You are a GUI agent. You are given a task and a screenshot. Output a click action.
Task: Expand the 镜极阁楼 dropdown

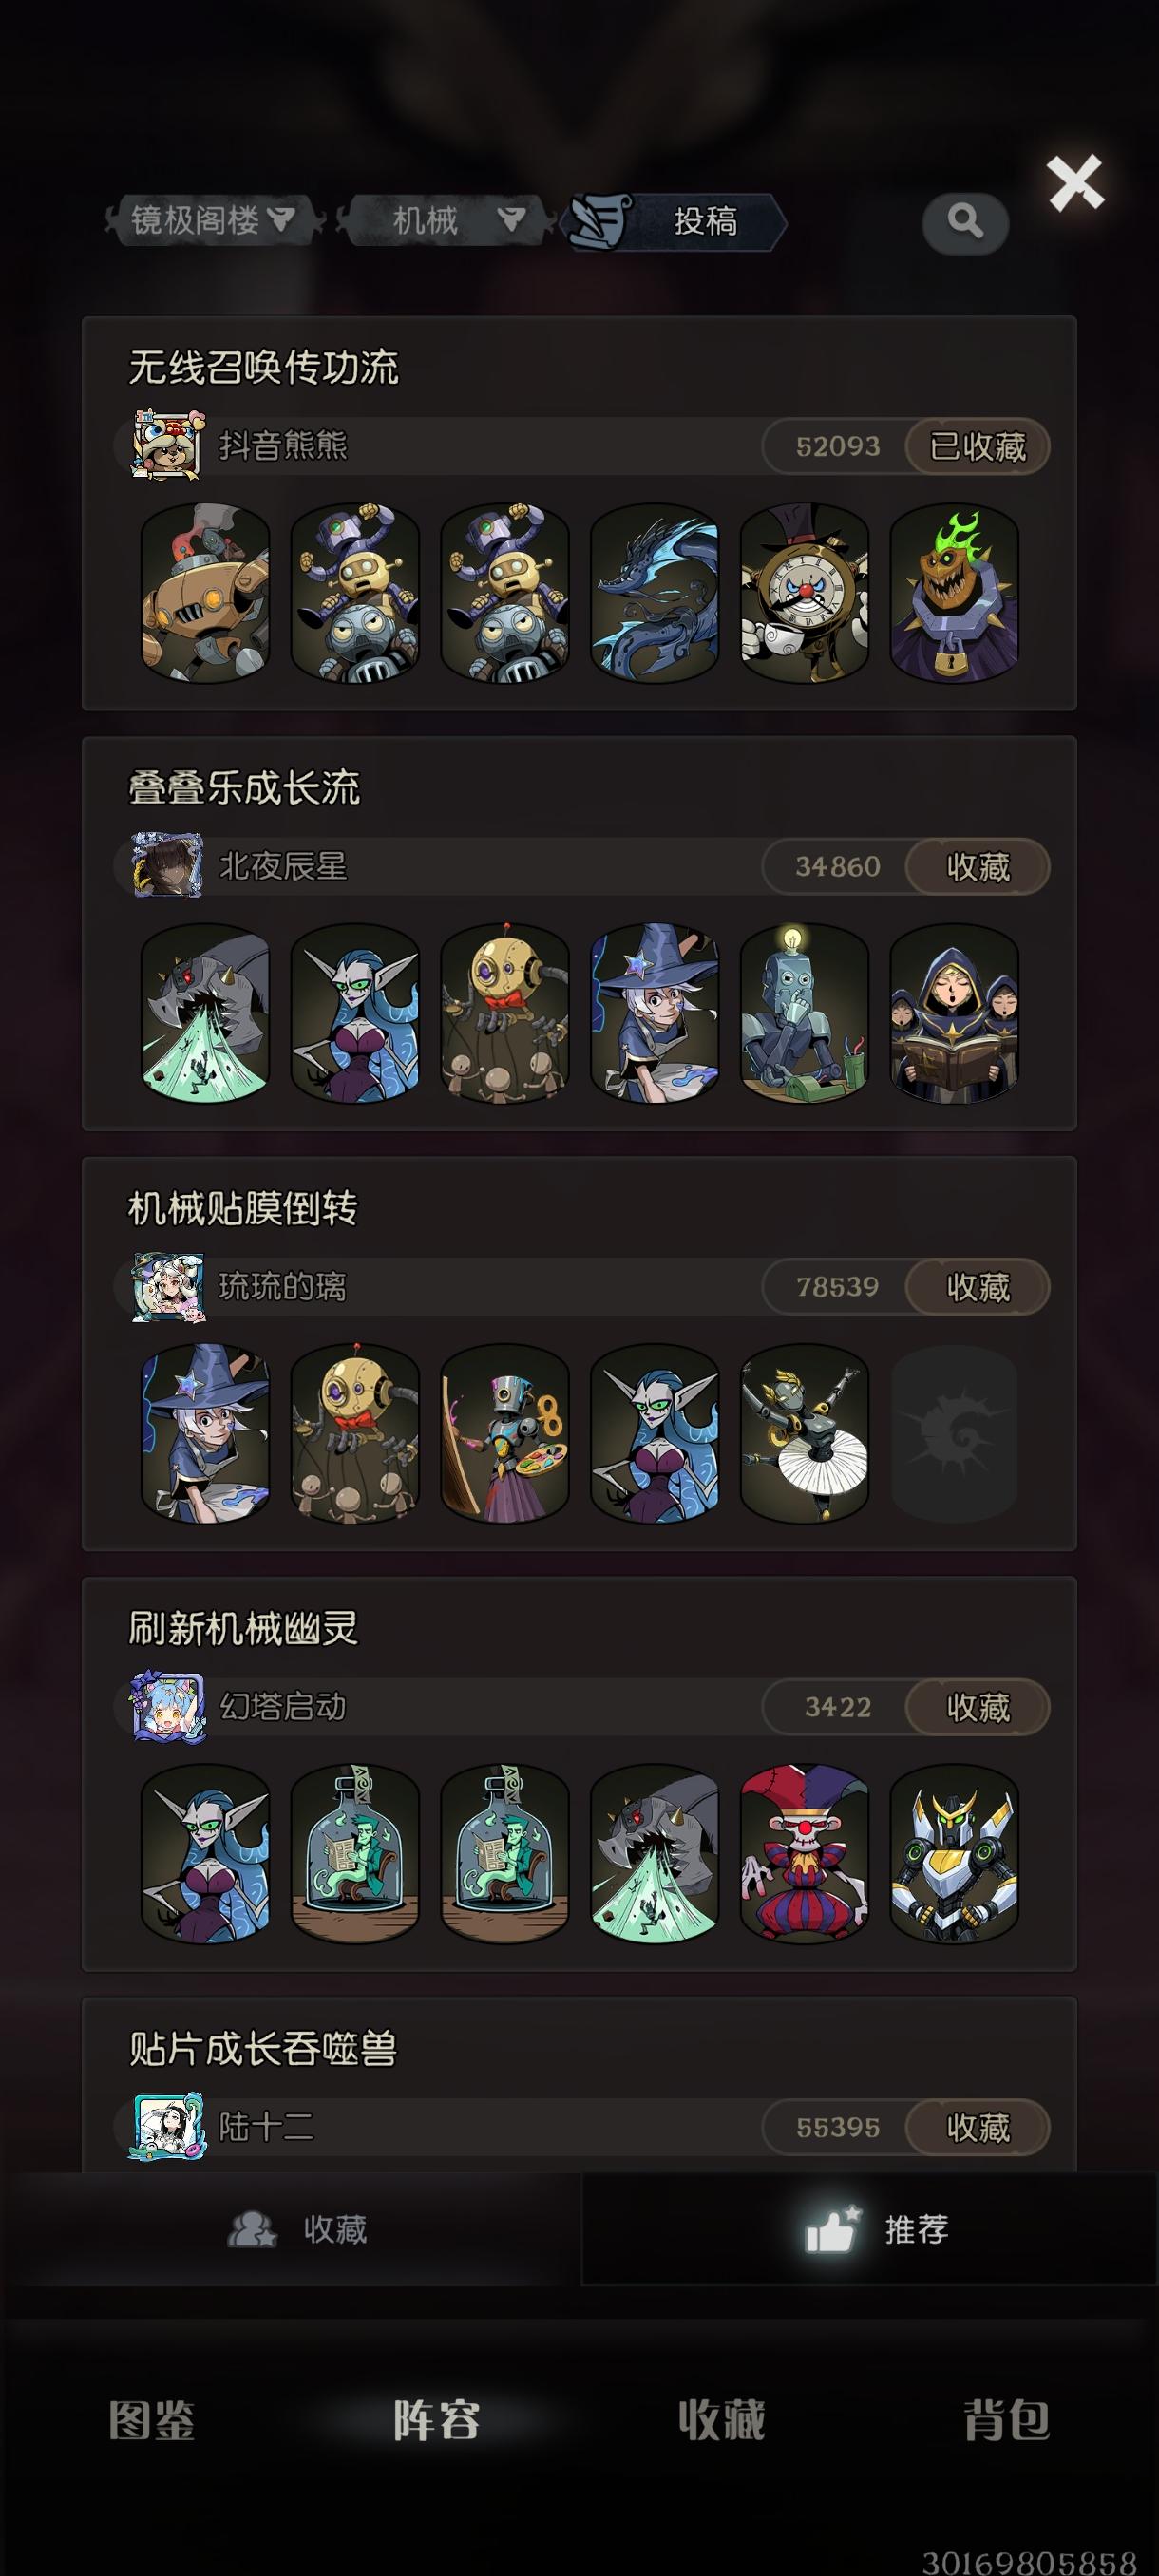click(214, 220)
